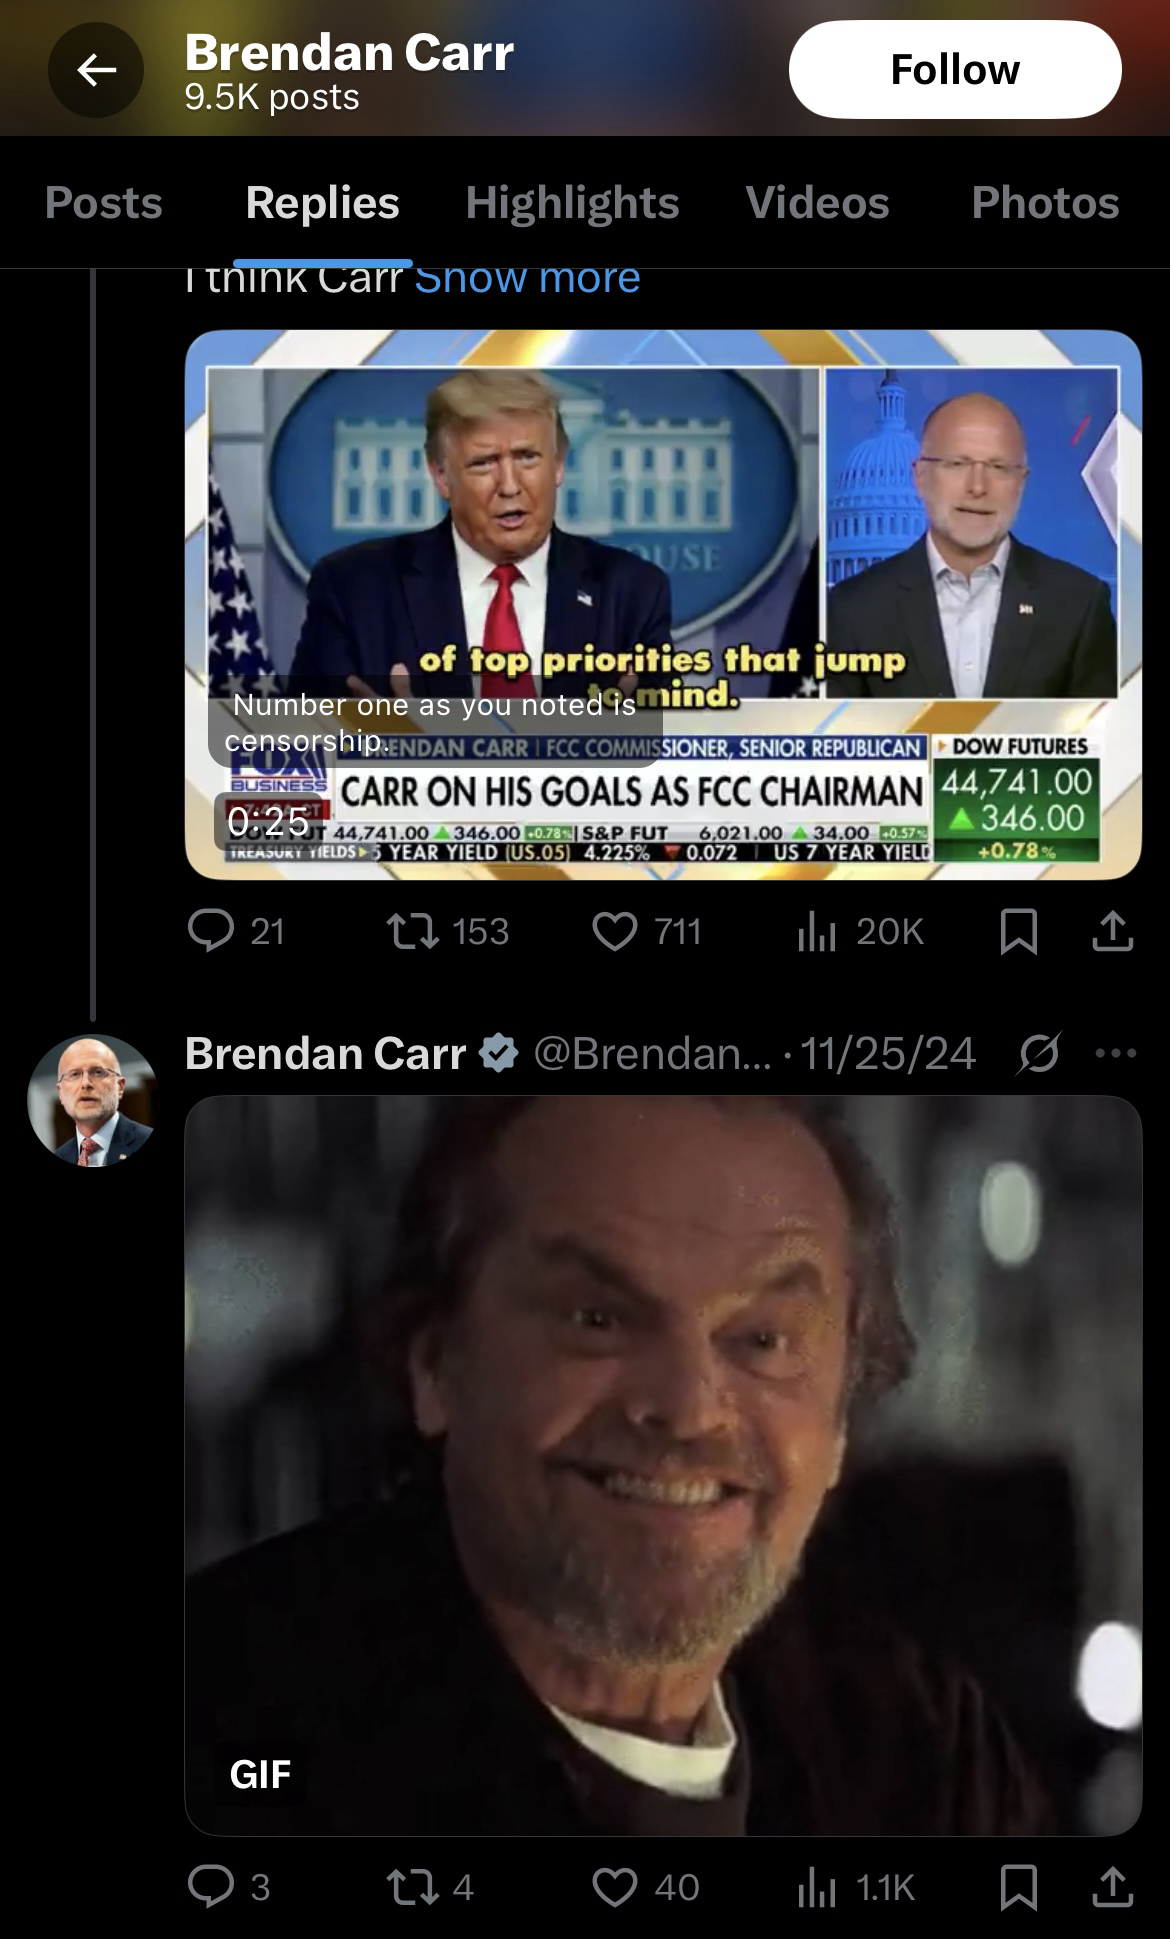The image size is (1170, 1939).
Task: Open the more options menu on GIF post
Action: pos(1116,1053)
